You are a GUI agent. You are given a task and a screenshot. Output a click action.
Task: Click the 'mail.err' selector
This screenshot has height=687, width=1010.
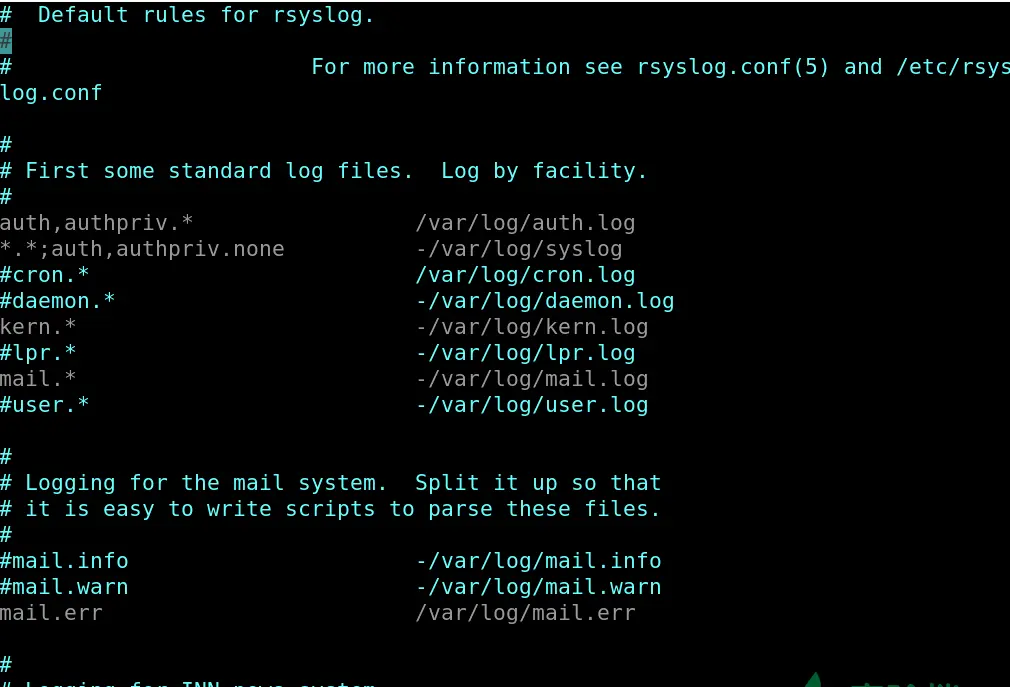tap(51, 612)
